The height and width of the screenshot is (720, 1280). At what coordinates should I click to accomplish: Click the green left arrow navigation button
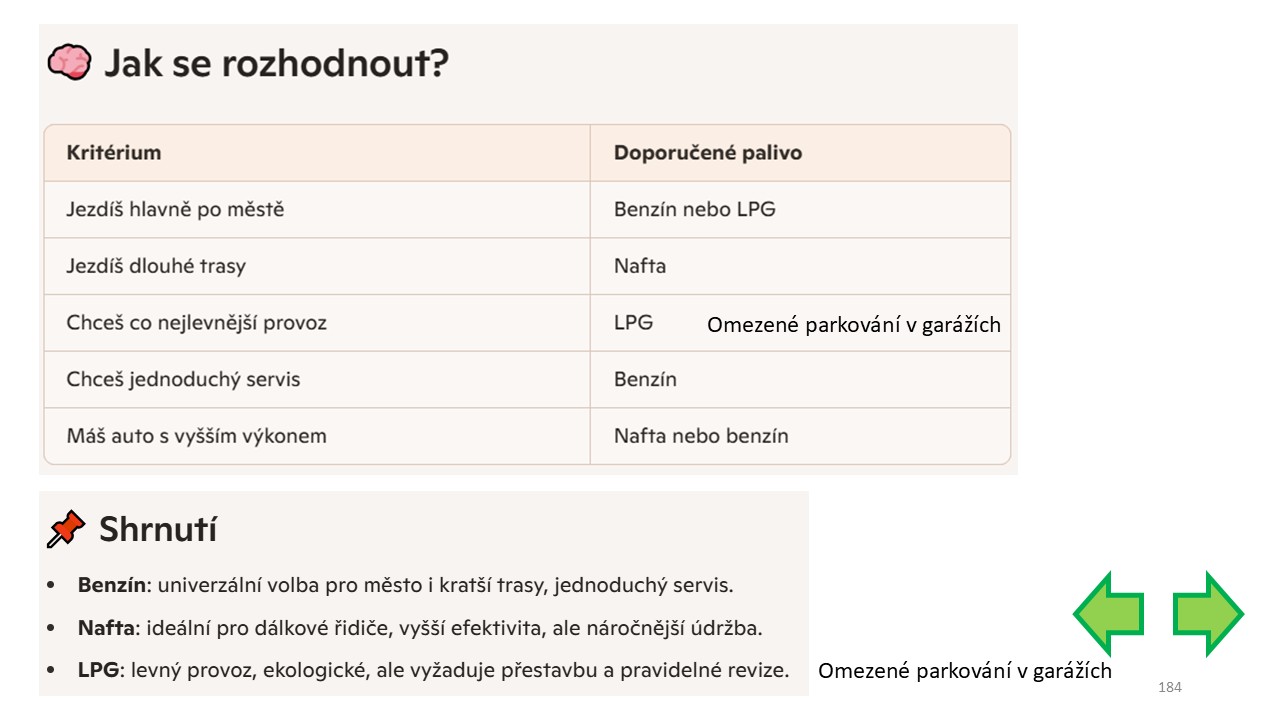pos(1108,613)
